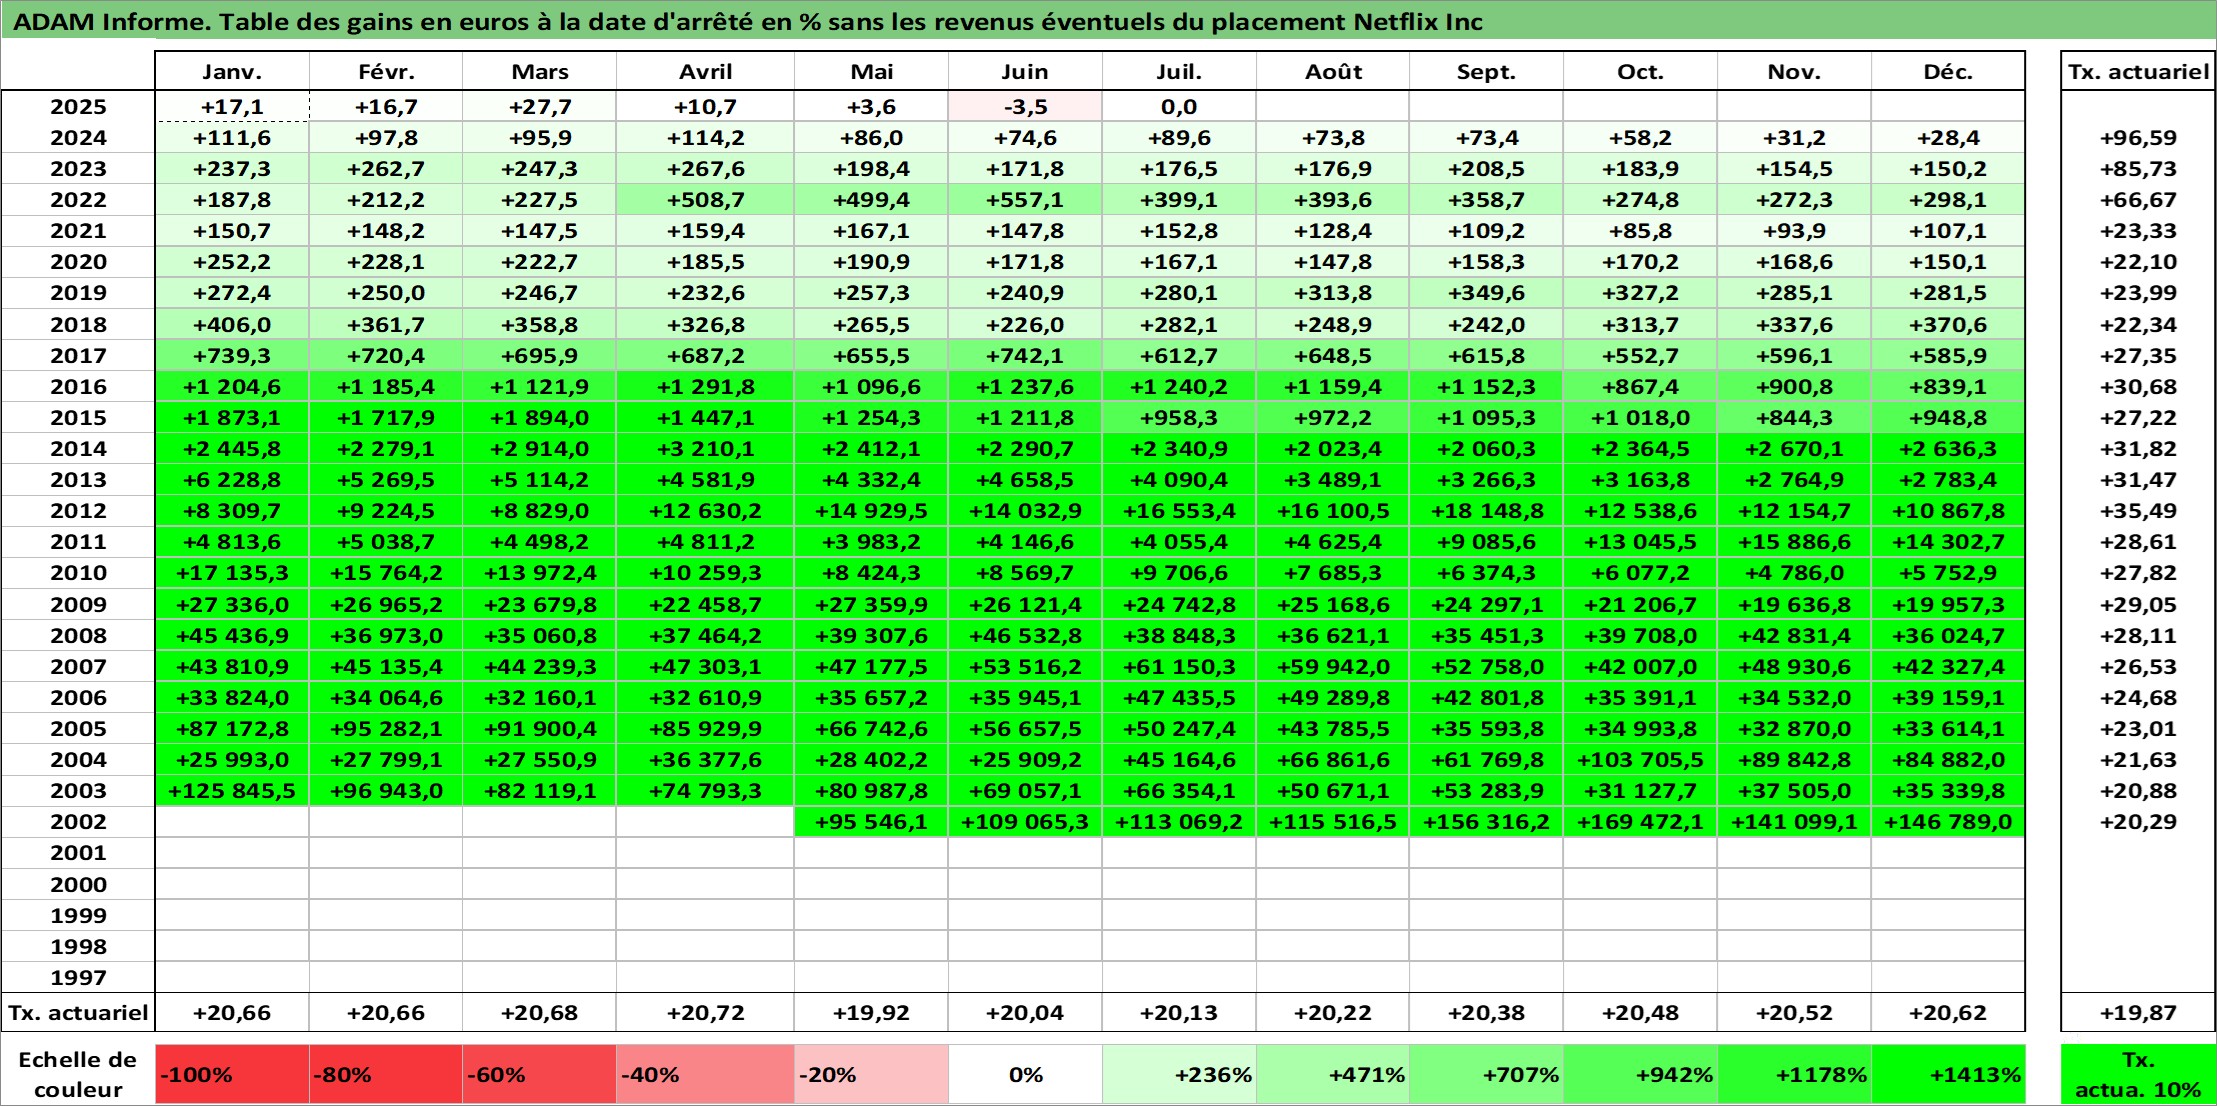Click value +28,4 in December 2024
Image resolution: width=2217 pixels, height=1106 pixels.
1948,138
